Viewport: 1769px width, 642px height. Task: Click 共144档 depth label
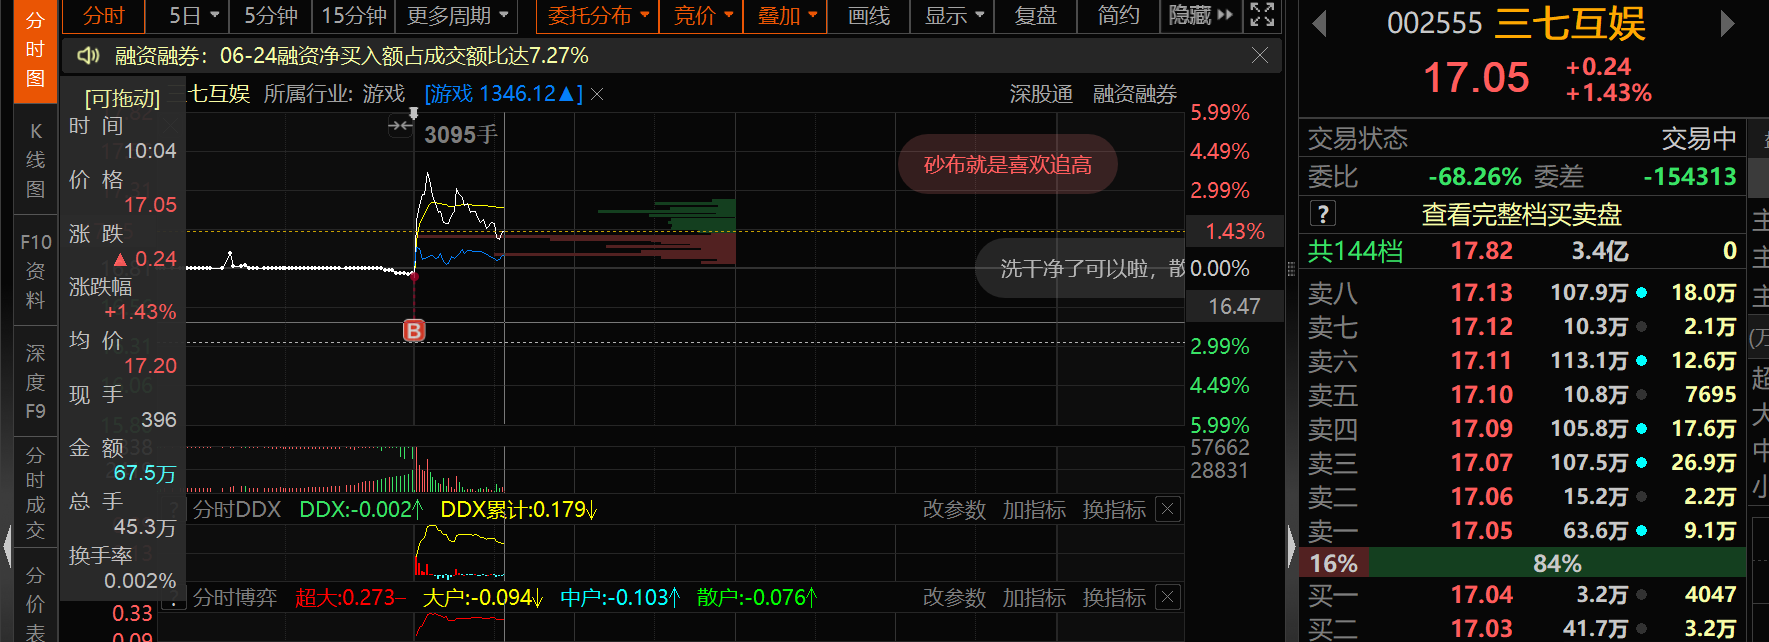point(1355,251)
